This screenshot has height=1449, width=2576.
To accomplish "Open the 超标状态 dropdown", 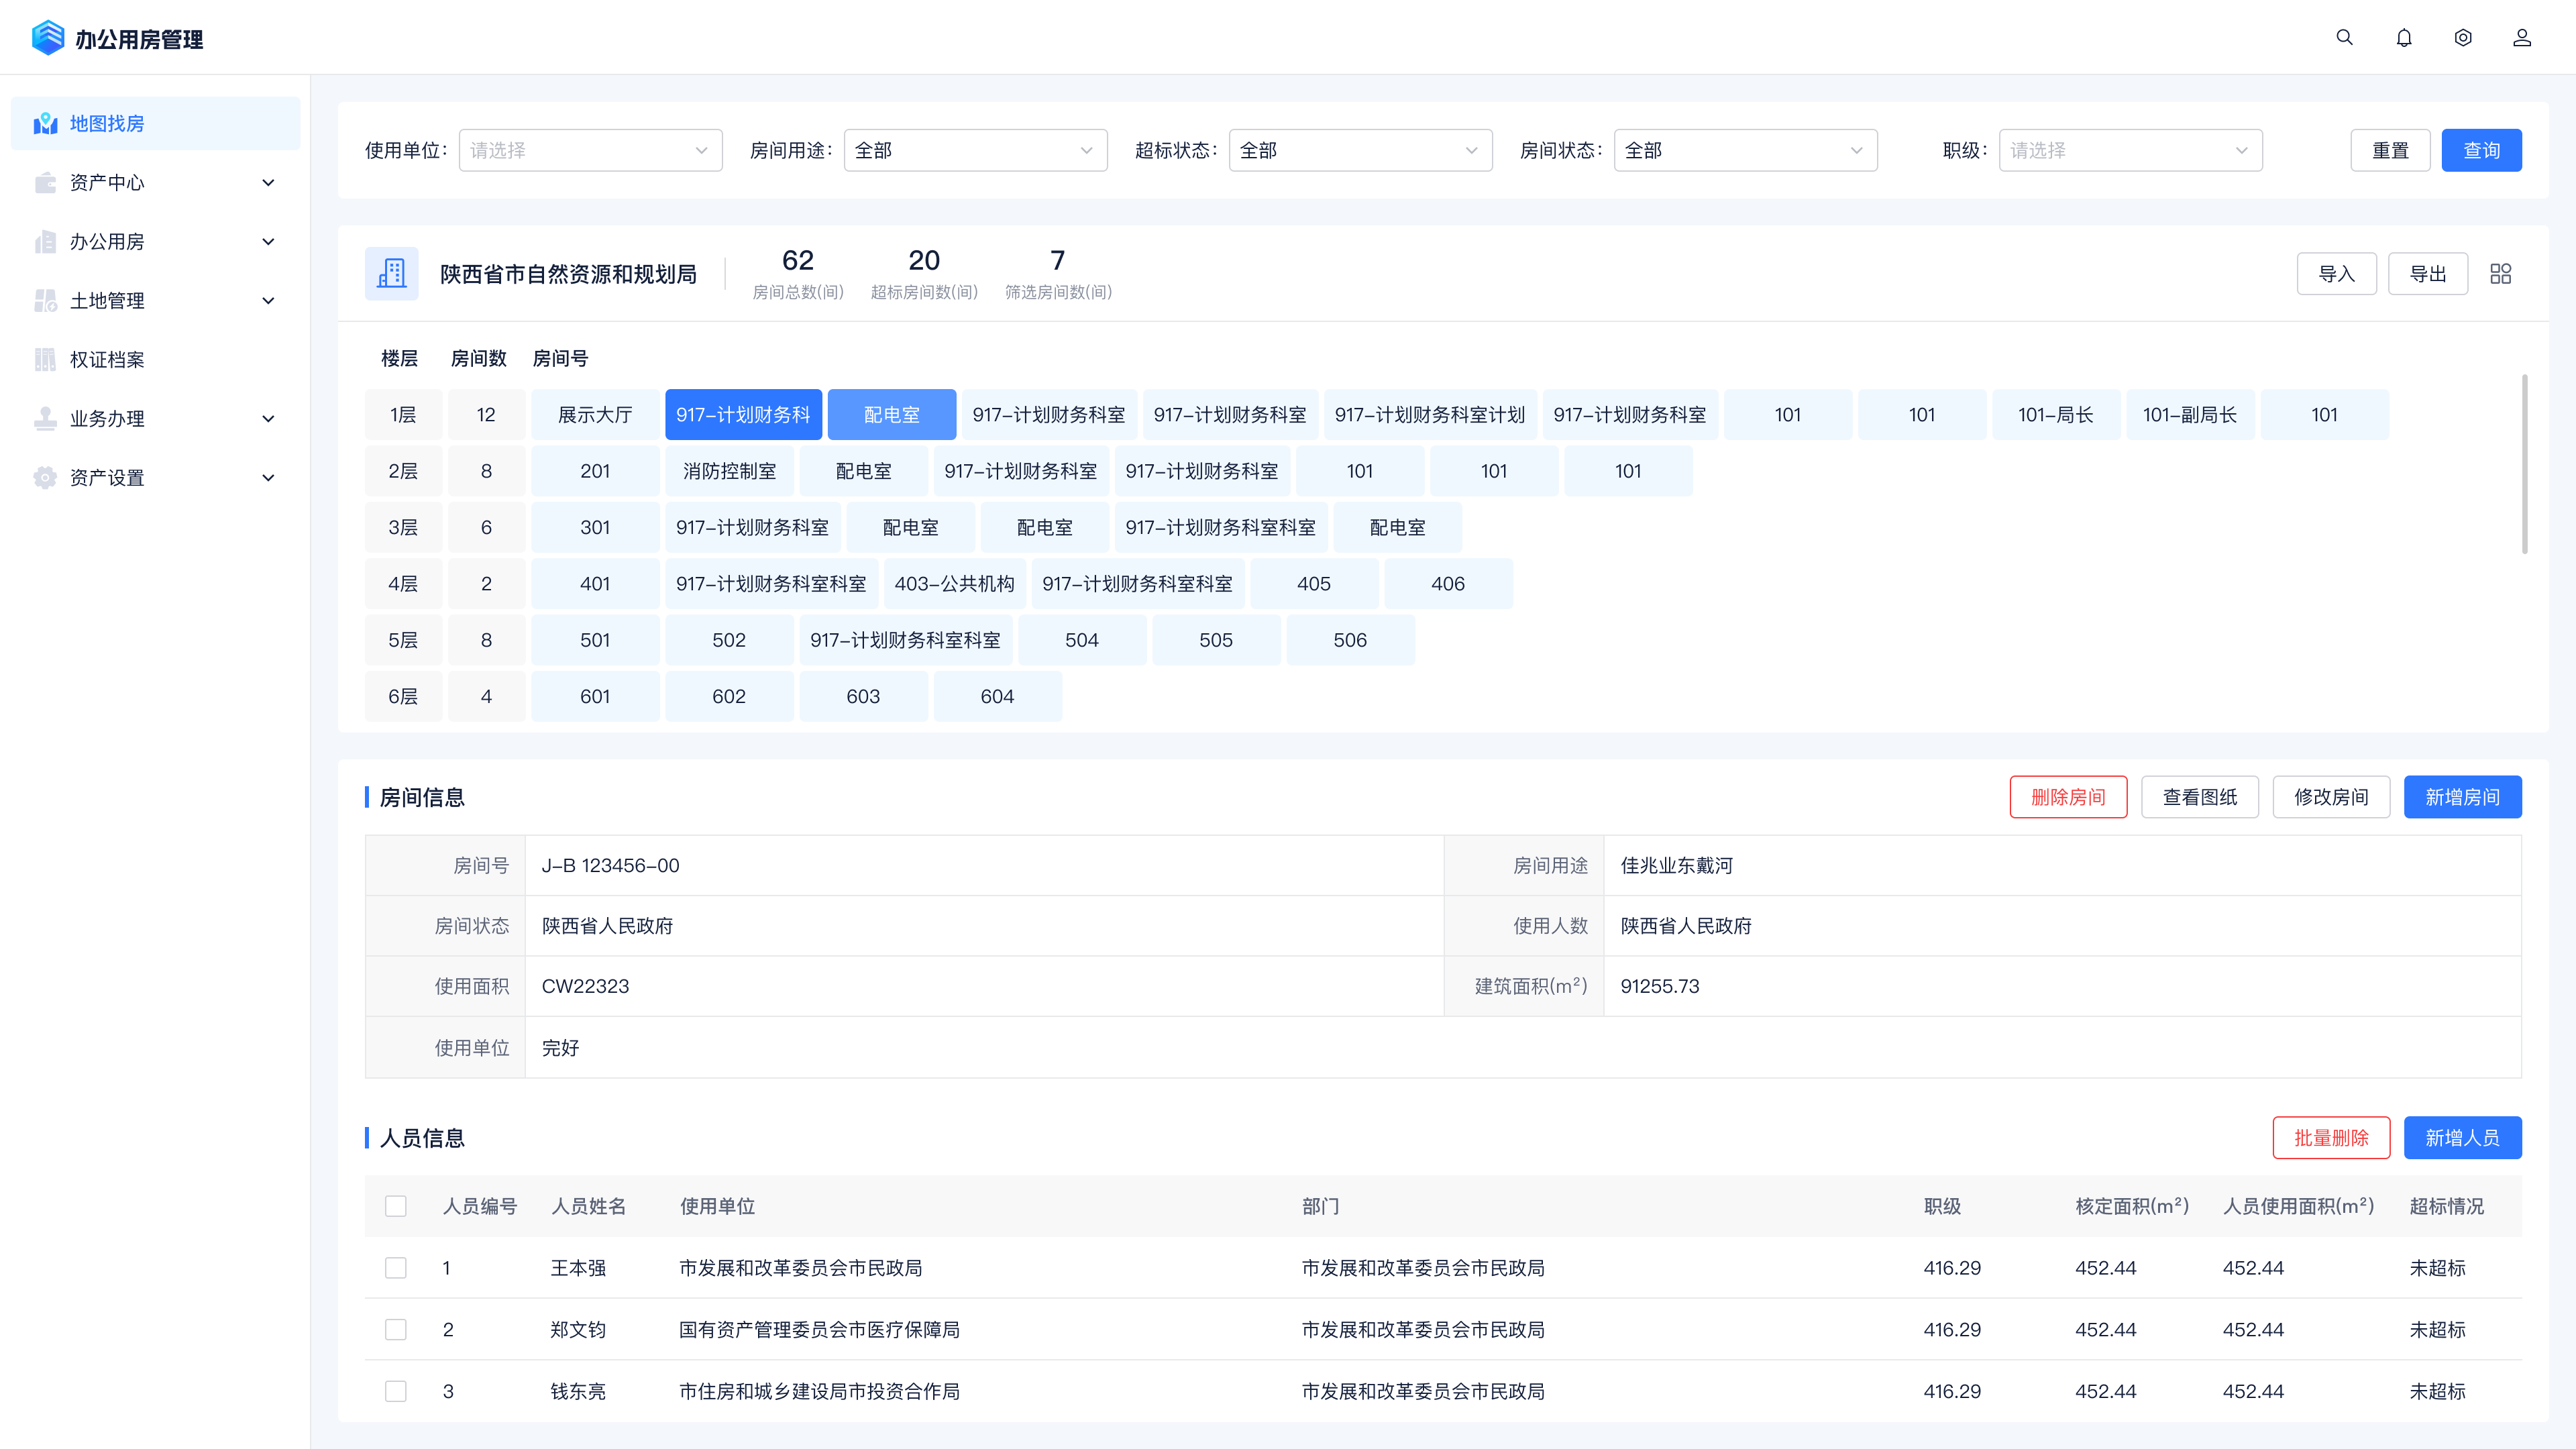I will (x=1359, y=150).
